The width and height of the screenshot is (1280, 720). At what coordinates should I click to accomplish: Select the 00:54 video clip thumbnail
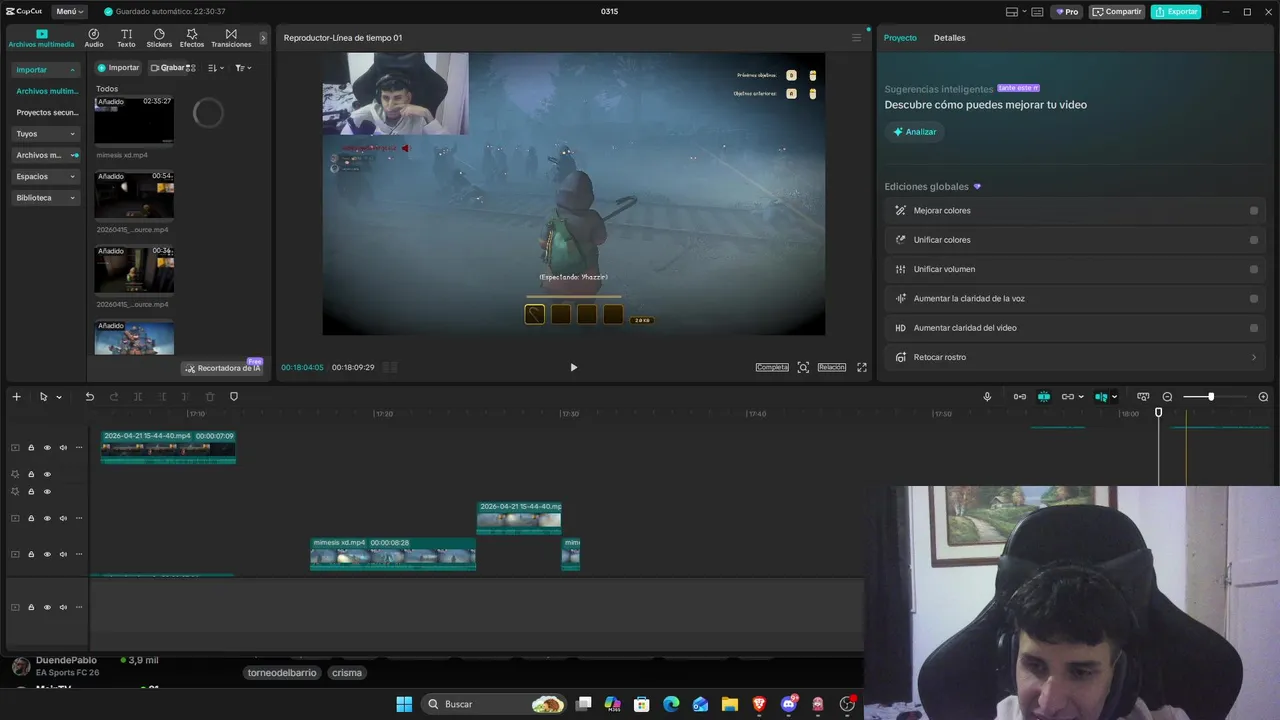point(134,195)
